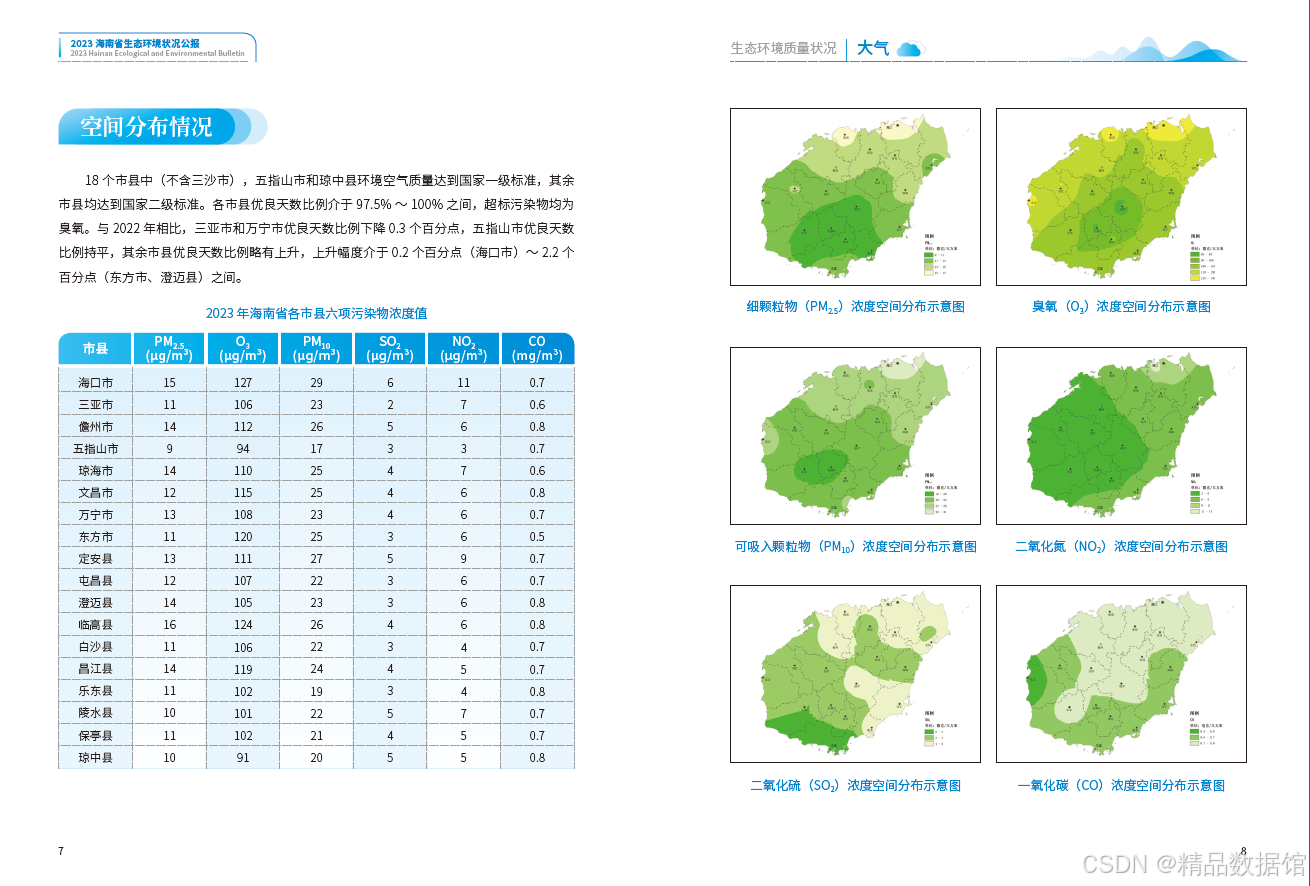The width and height of the screenshot is (1310, 886).
Task: Click the 市县 column header
Action: coord(95,349)
